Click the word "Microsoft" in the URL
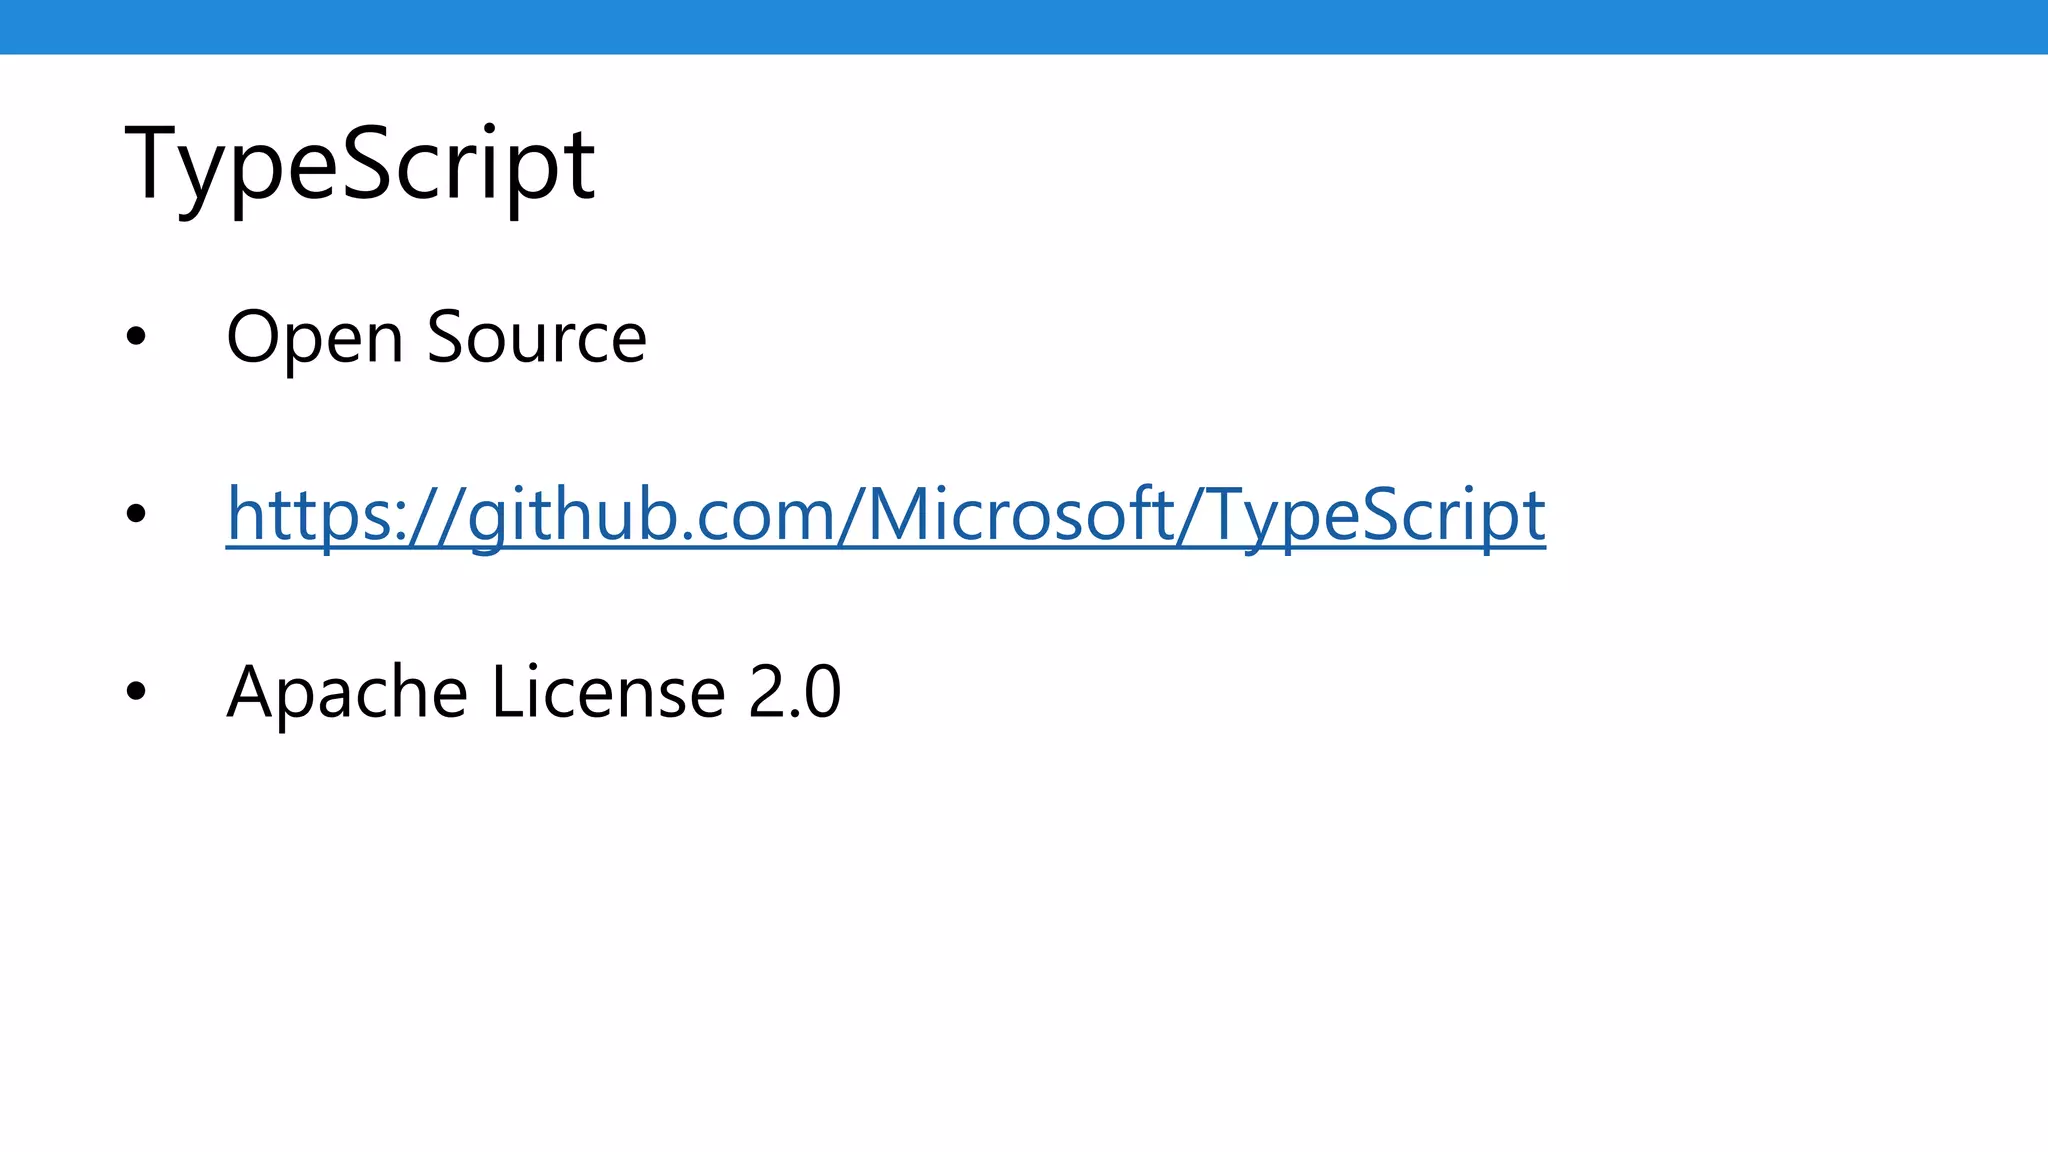Image resolution: width=2048 pixels, height=1152 pixels. (1020, 514)
